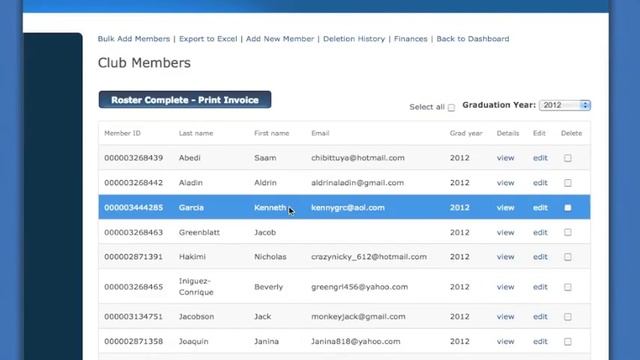Click email monkeyjack@gmail.com

[x=358, y=317]
